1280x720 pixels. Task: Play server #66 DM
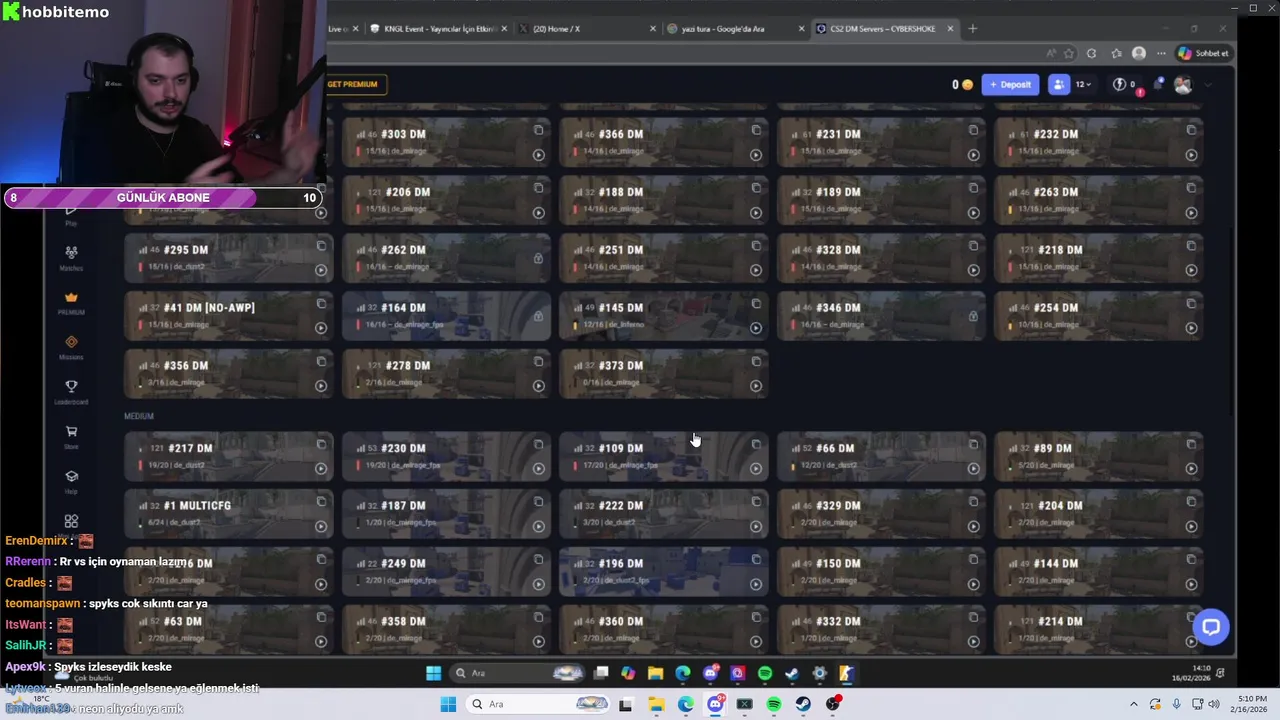(x=973, y=469)
